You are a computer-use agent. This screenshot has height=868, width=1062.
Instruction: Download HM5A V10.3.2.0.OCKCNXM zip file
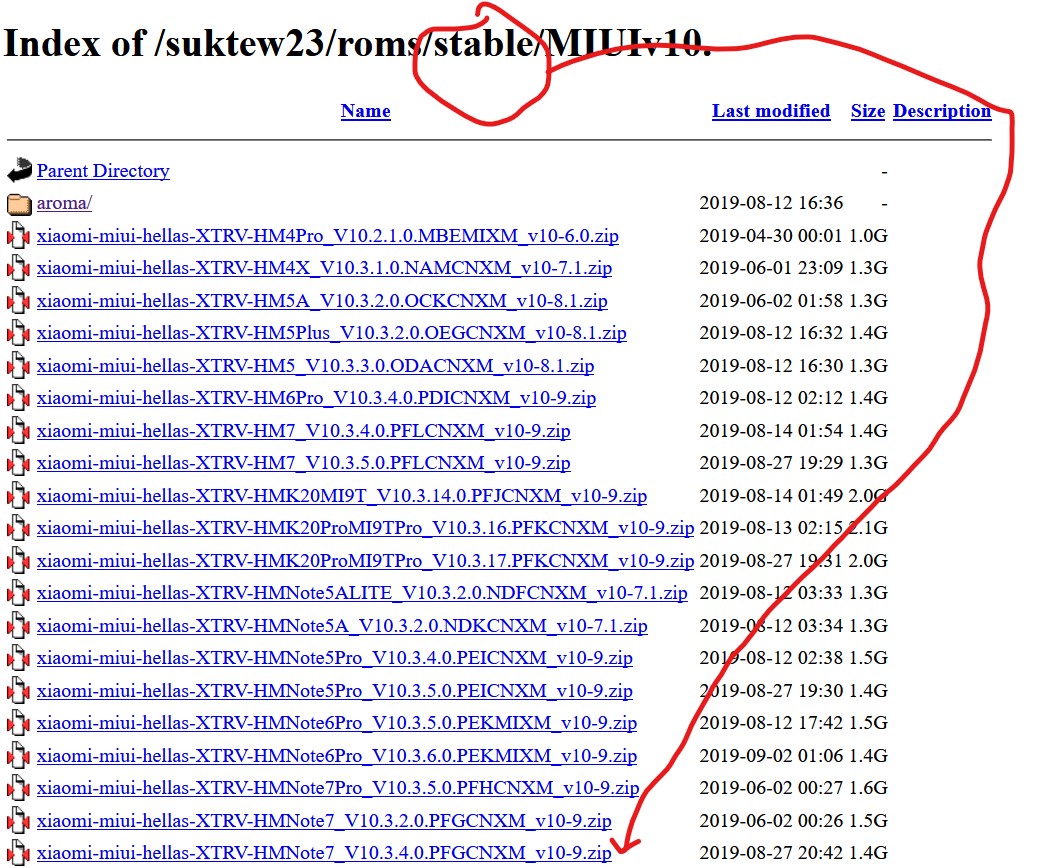pos(322,301)
